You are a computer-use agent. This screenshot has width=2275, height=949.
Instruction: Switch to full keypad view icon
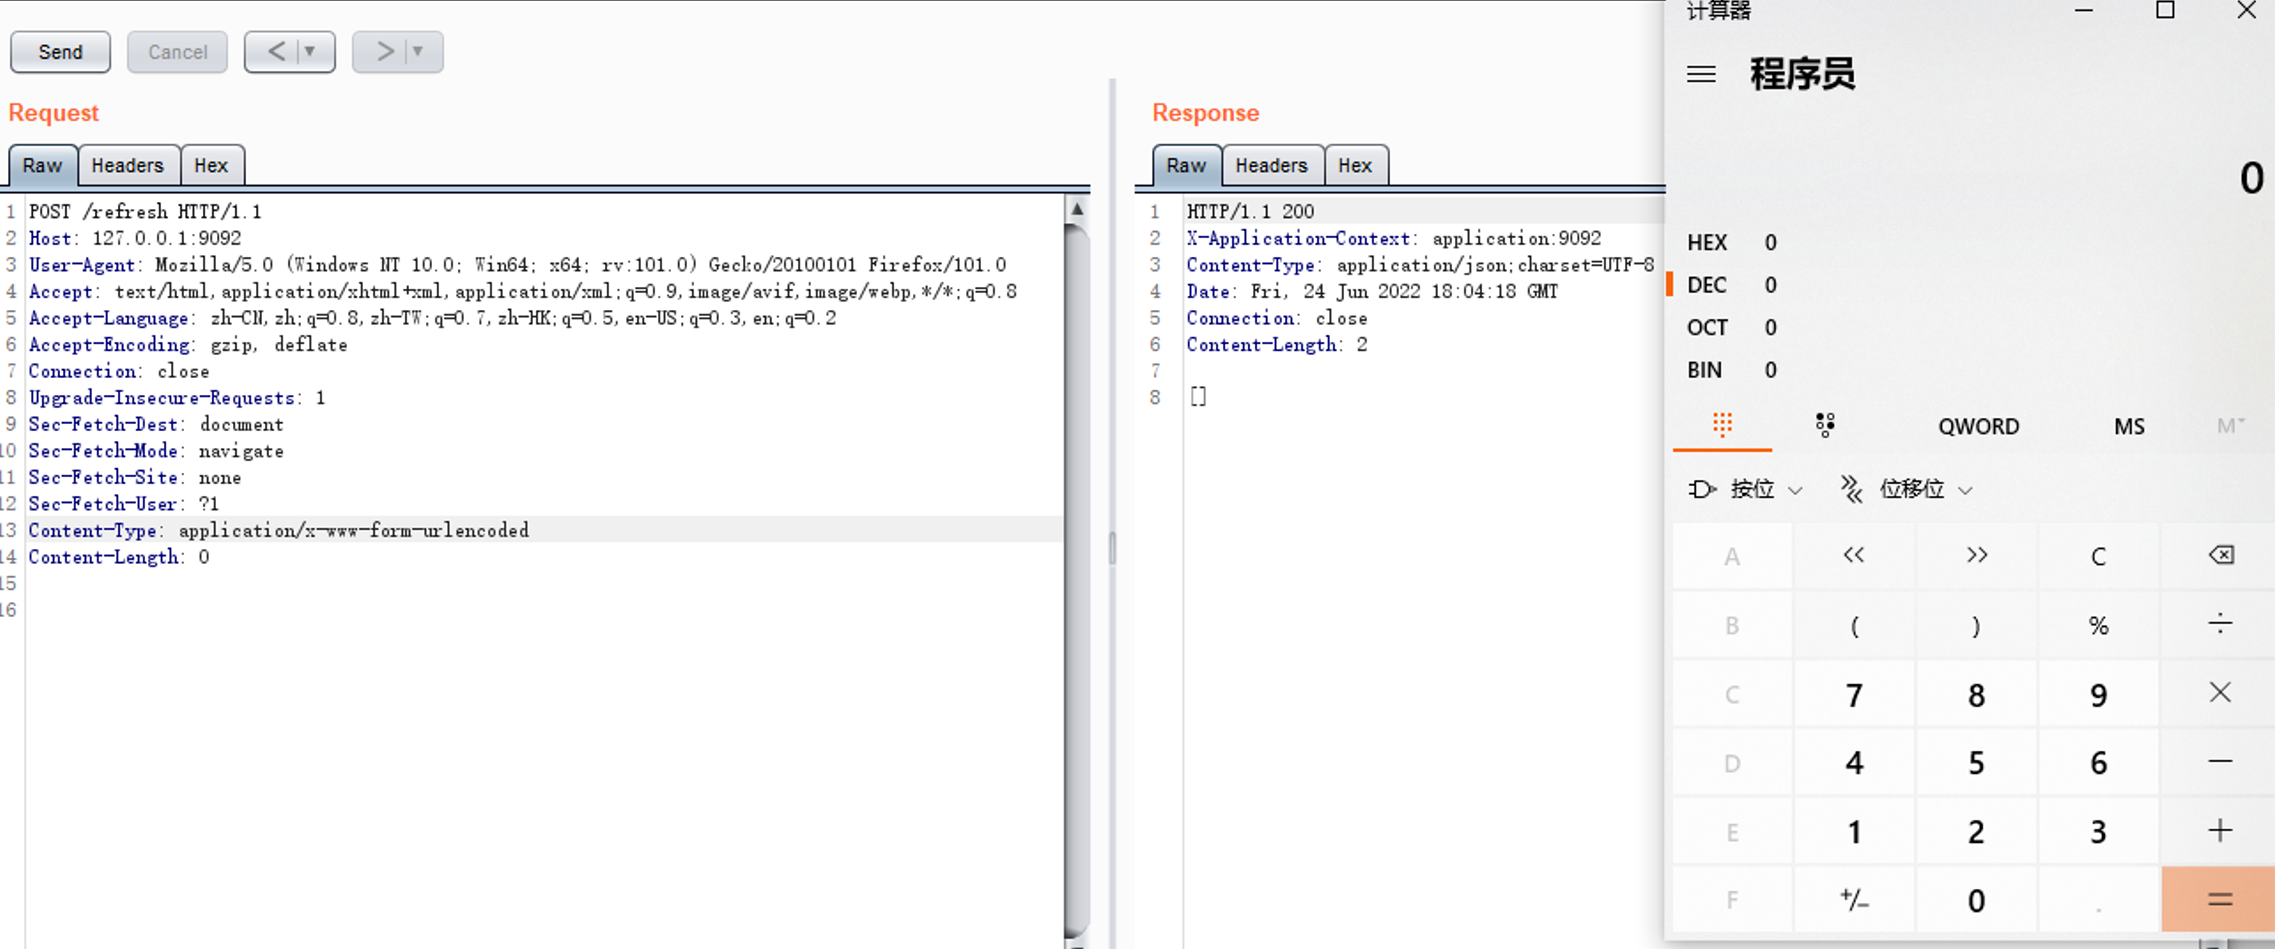(1722, 425)
